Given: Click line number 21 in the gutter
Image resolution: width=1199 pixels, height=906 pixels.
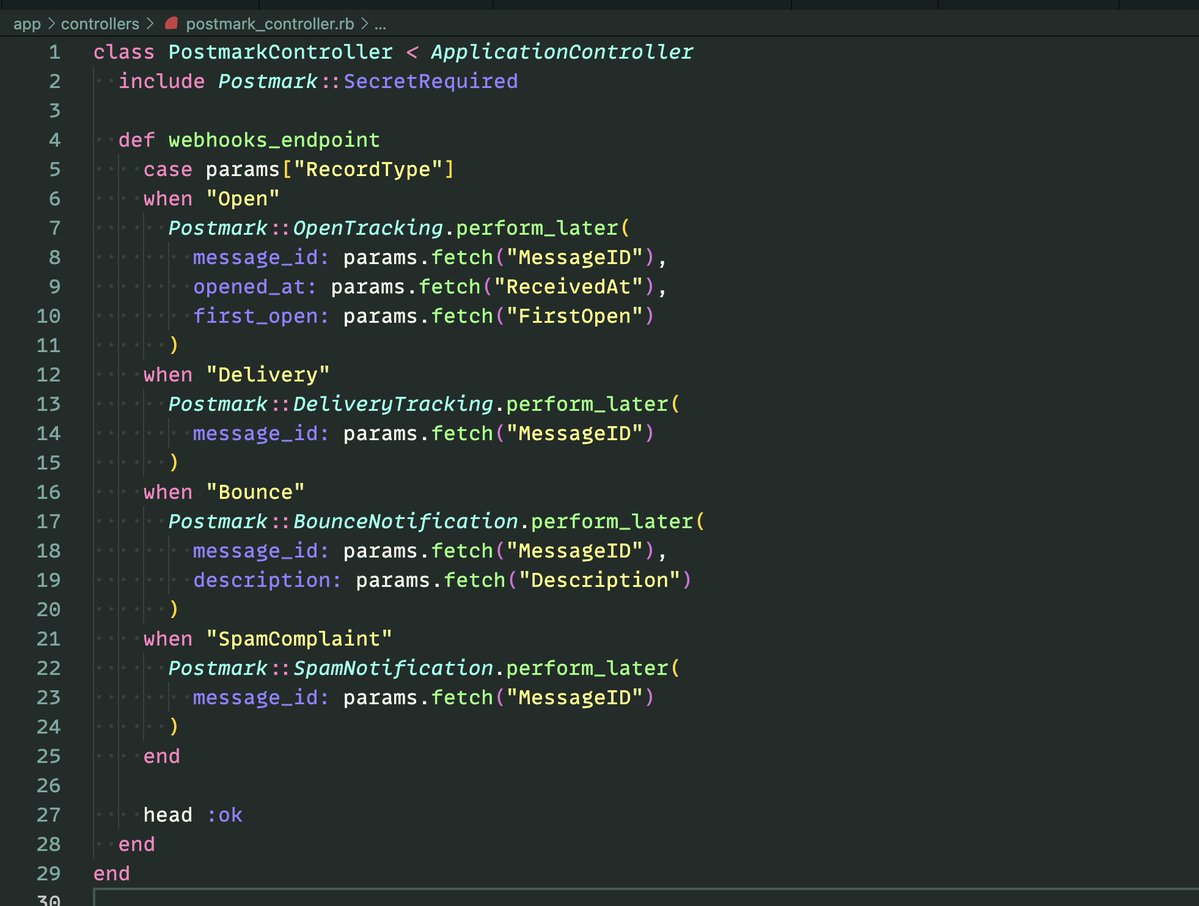Looking at the screenshot, I should tap(48, 638).
